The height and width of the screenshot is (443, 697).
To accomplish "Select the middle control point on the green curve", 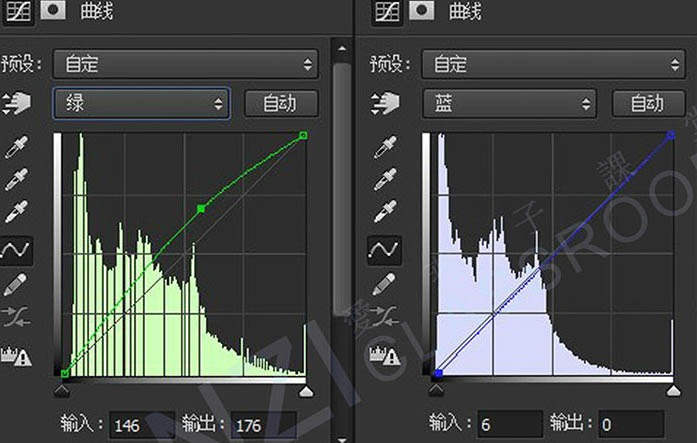I will coord(201,208).
